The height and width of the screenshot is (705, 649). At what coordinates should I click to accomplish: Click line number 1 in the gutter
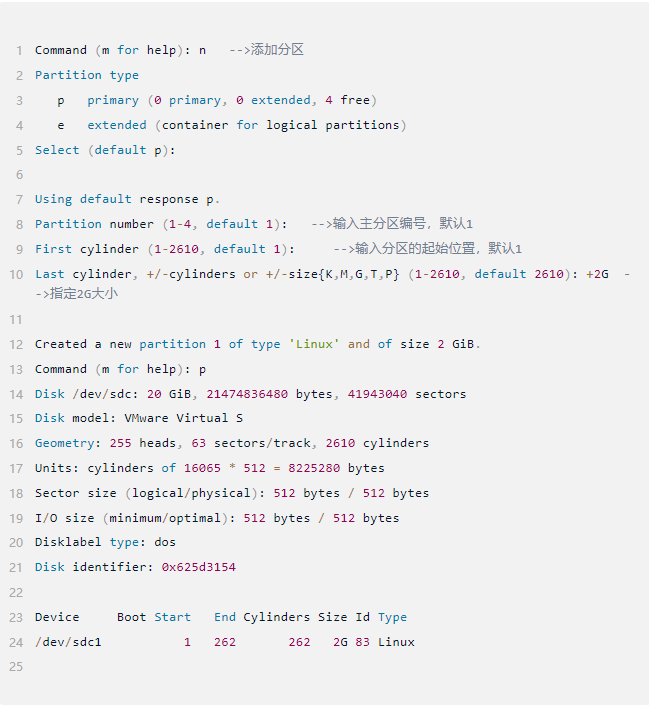point(19,50)
